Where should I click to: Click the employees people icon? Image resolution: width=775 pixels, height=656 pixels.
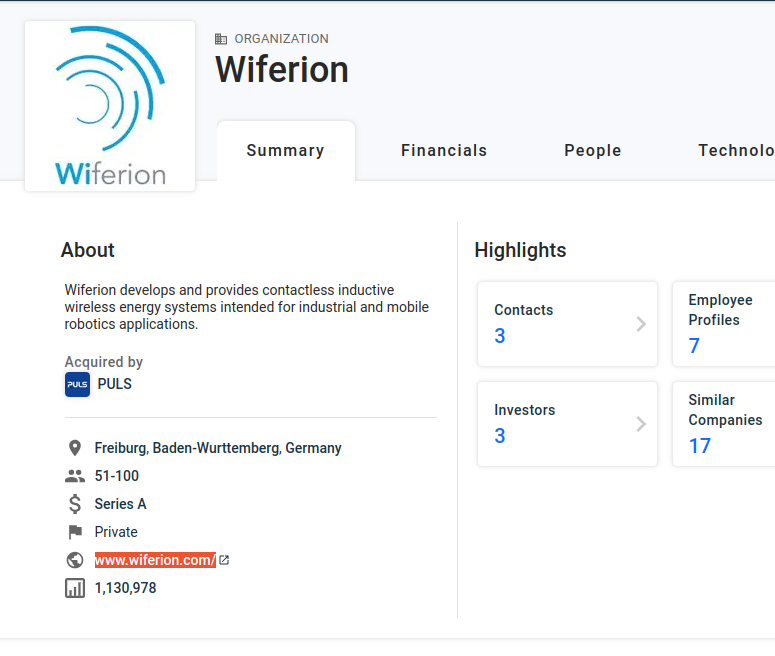pos(75,476)
